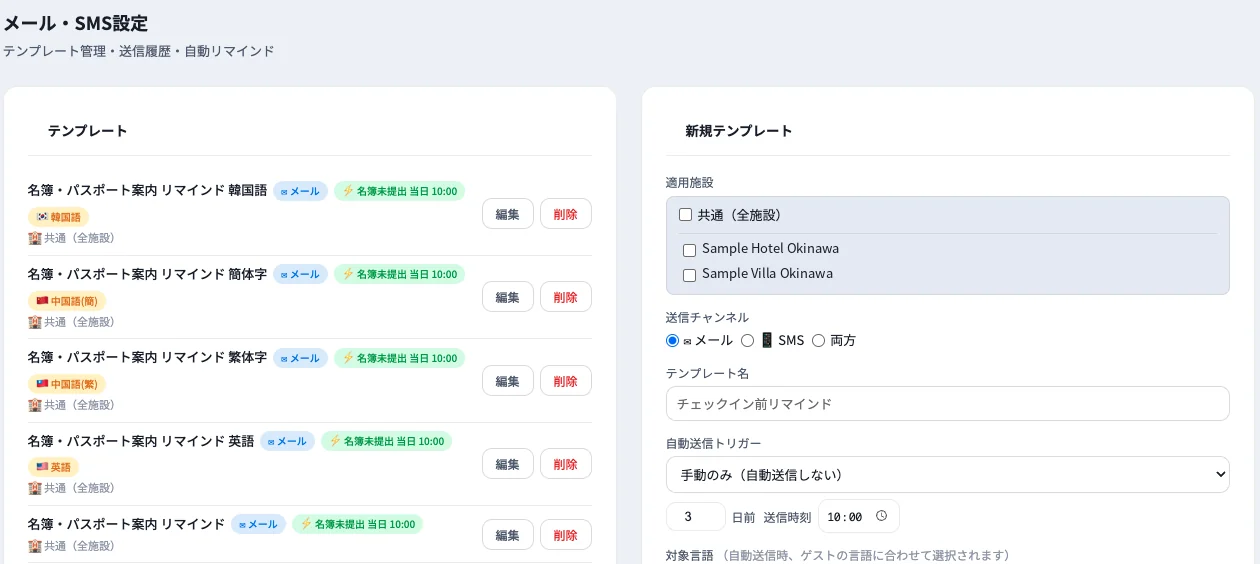Click the 新規テンプレート heading
The image size is (1260, 564).
[738, 131]
